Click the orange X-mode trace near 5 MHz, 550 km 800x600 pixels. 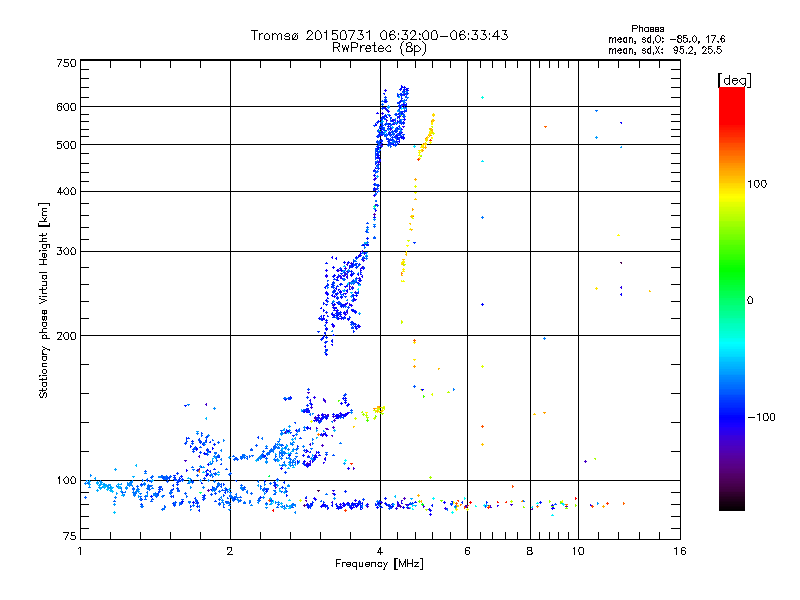pyautogui.click(x=427, y=137)
